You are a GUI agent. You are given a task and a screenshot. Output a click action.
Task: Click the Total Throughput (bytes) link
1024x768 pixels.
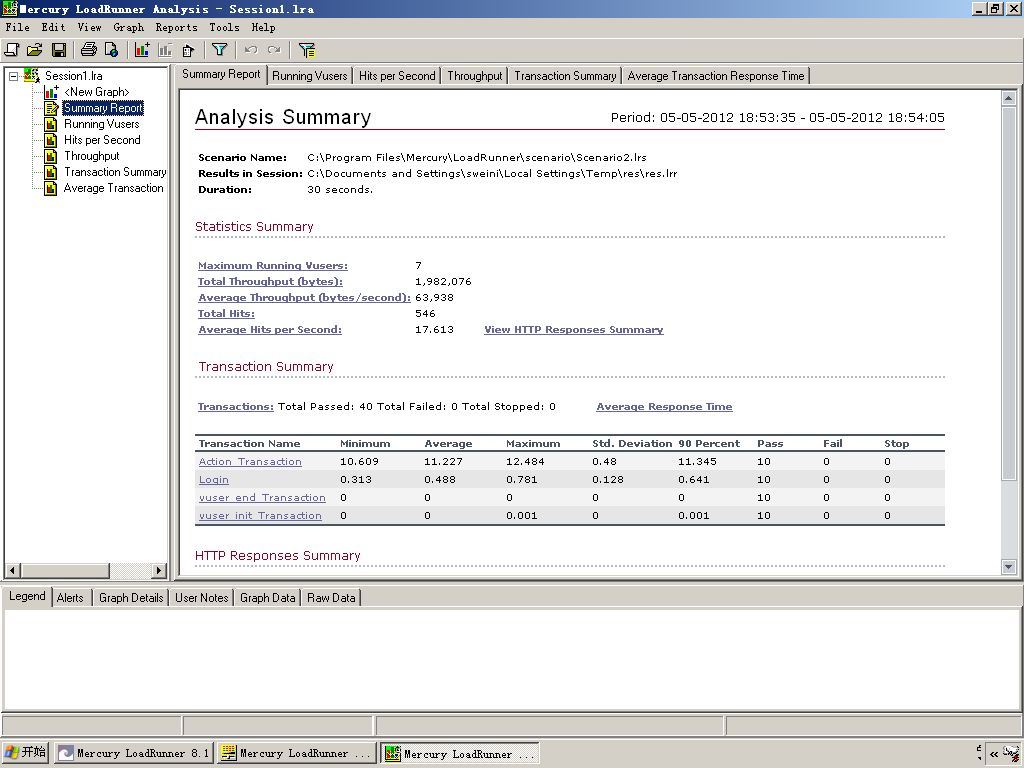[270, 281]
